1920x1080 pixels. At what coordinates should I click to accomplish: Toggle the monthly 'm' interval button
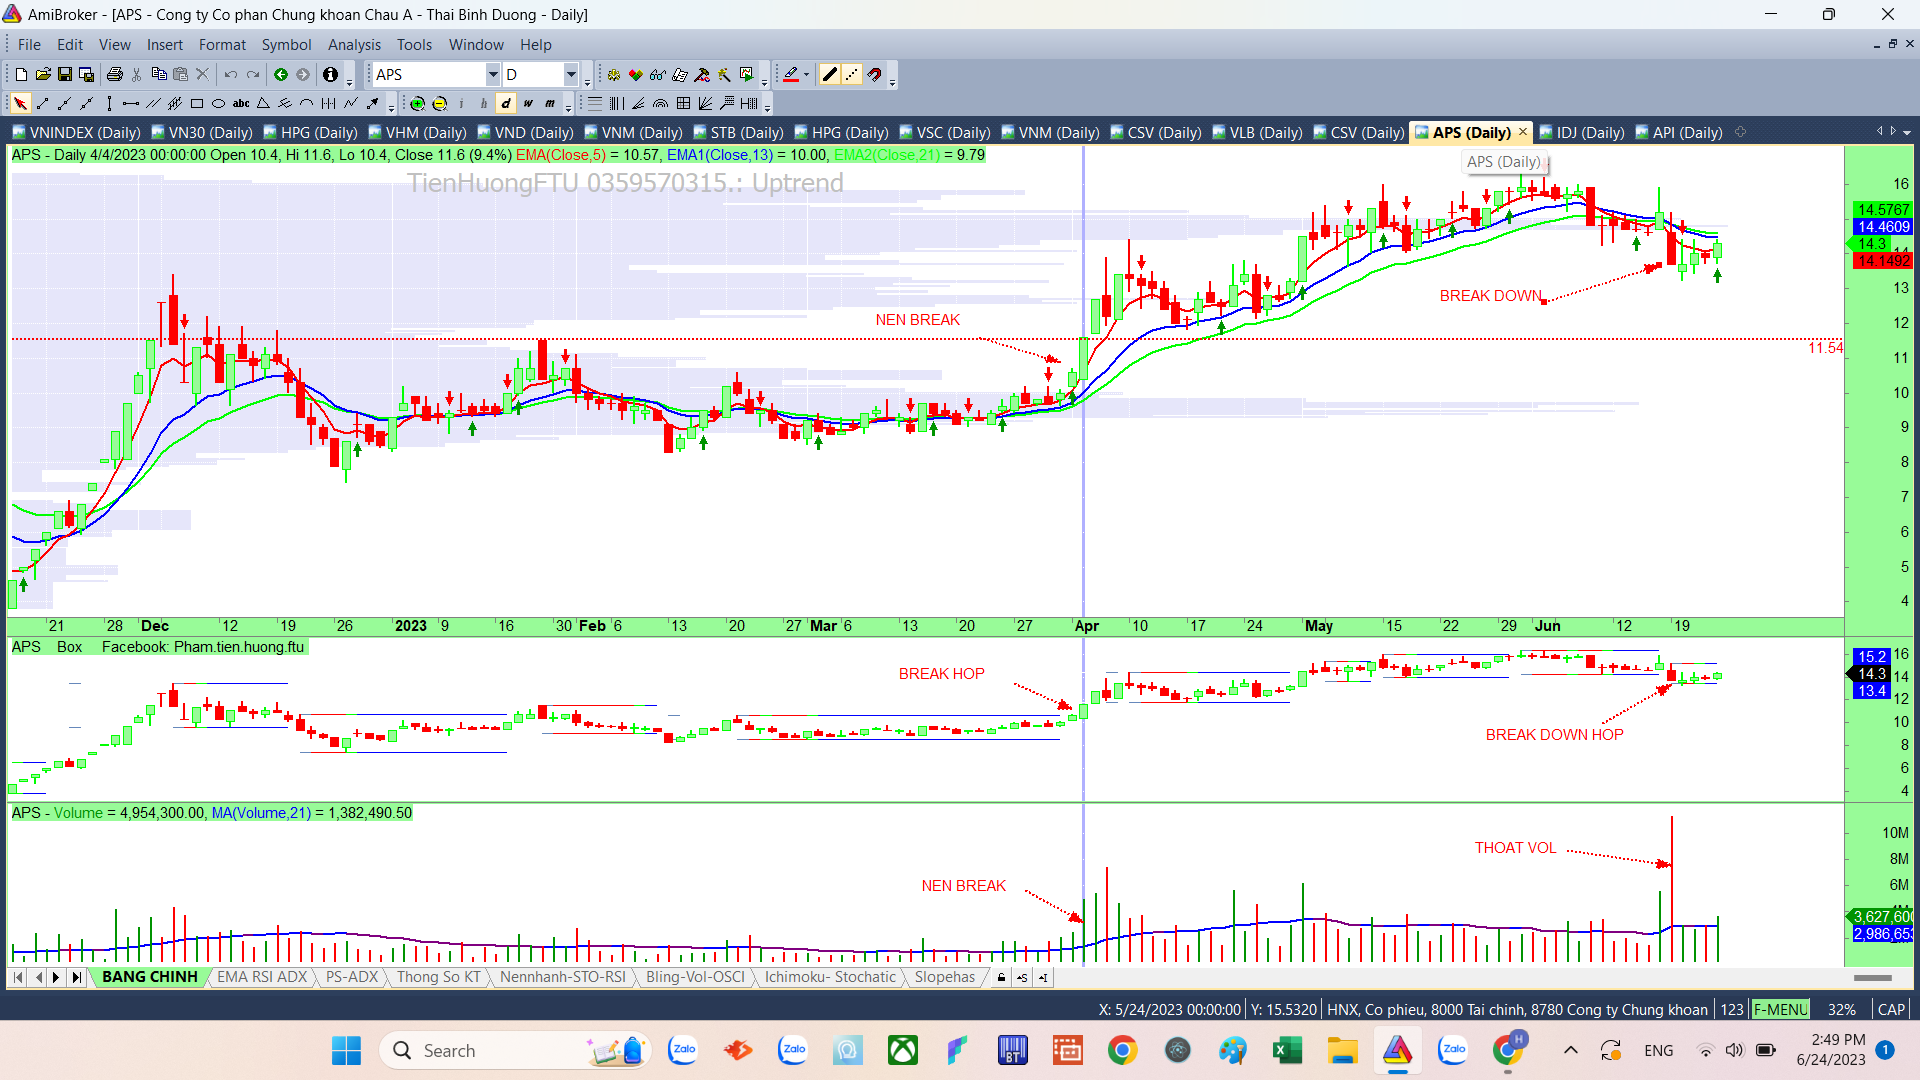tap(550, 103)
